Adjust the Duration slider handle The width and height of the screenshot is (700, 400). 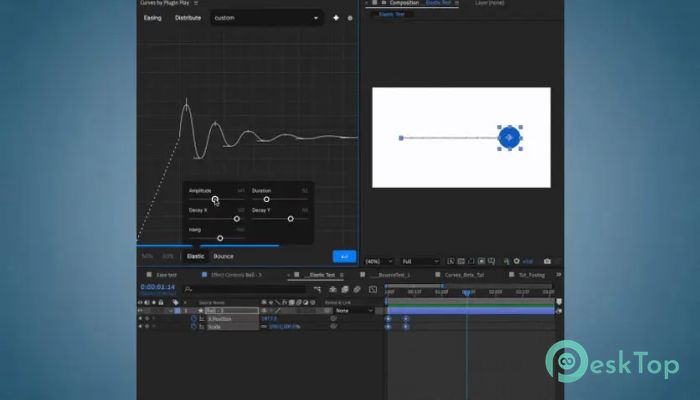[267, 199]
